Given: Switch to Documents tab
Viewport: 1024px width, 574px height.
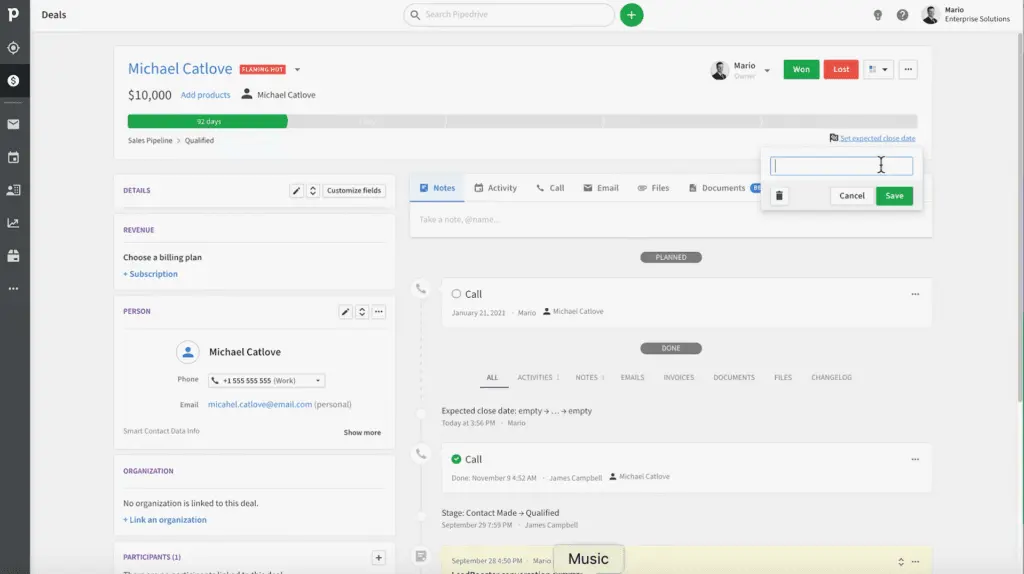Looking at the screenshot, I should (x=717, y=188).
